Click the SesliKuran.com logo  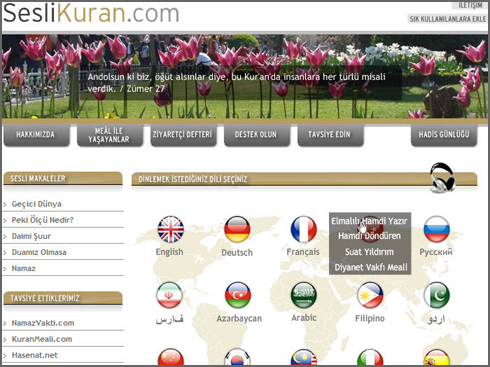coord(91,13)
